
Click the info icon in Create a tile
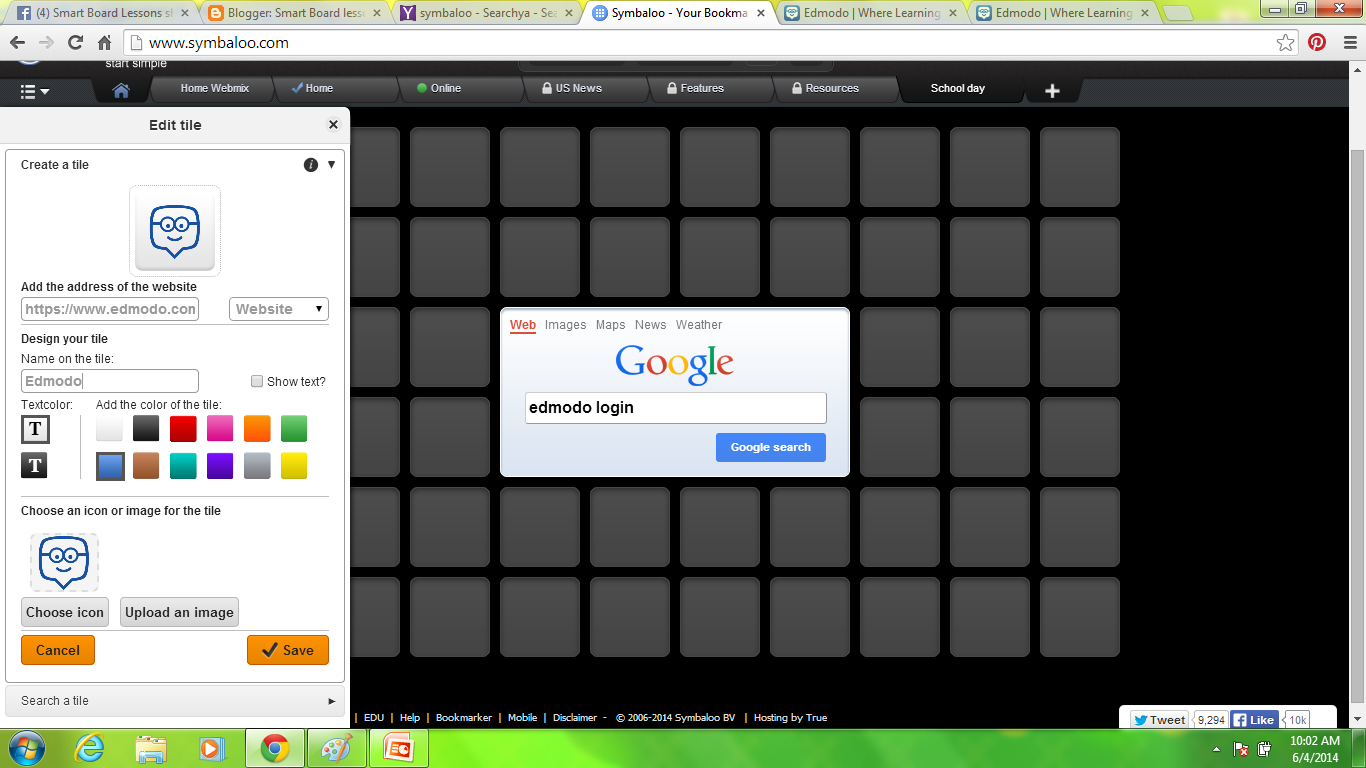[311, 165]
